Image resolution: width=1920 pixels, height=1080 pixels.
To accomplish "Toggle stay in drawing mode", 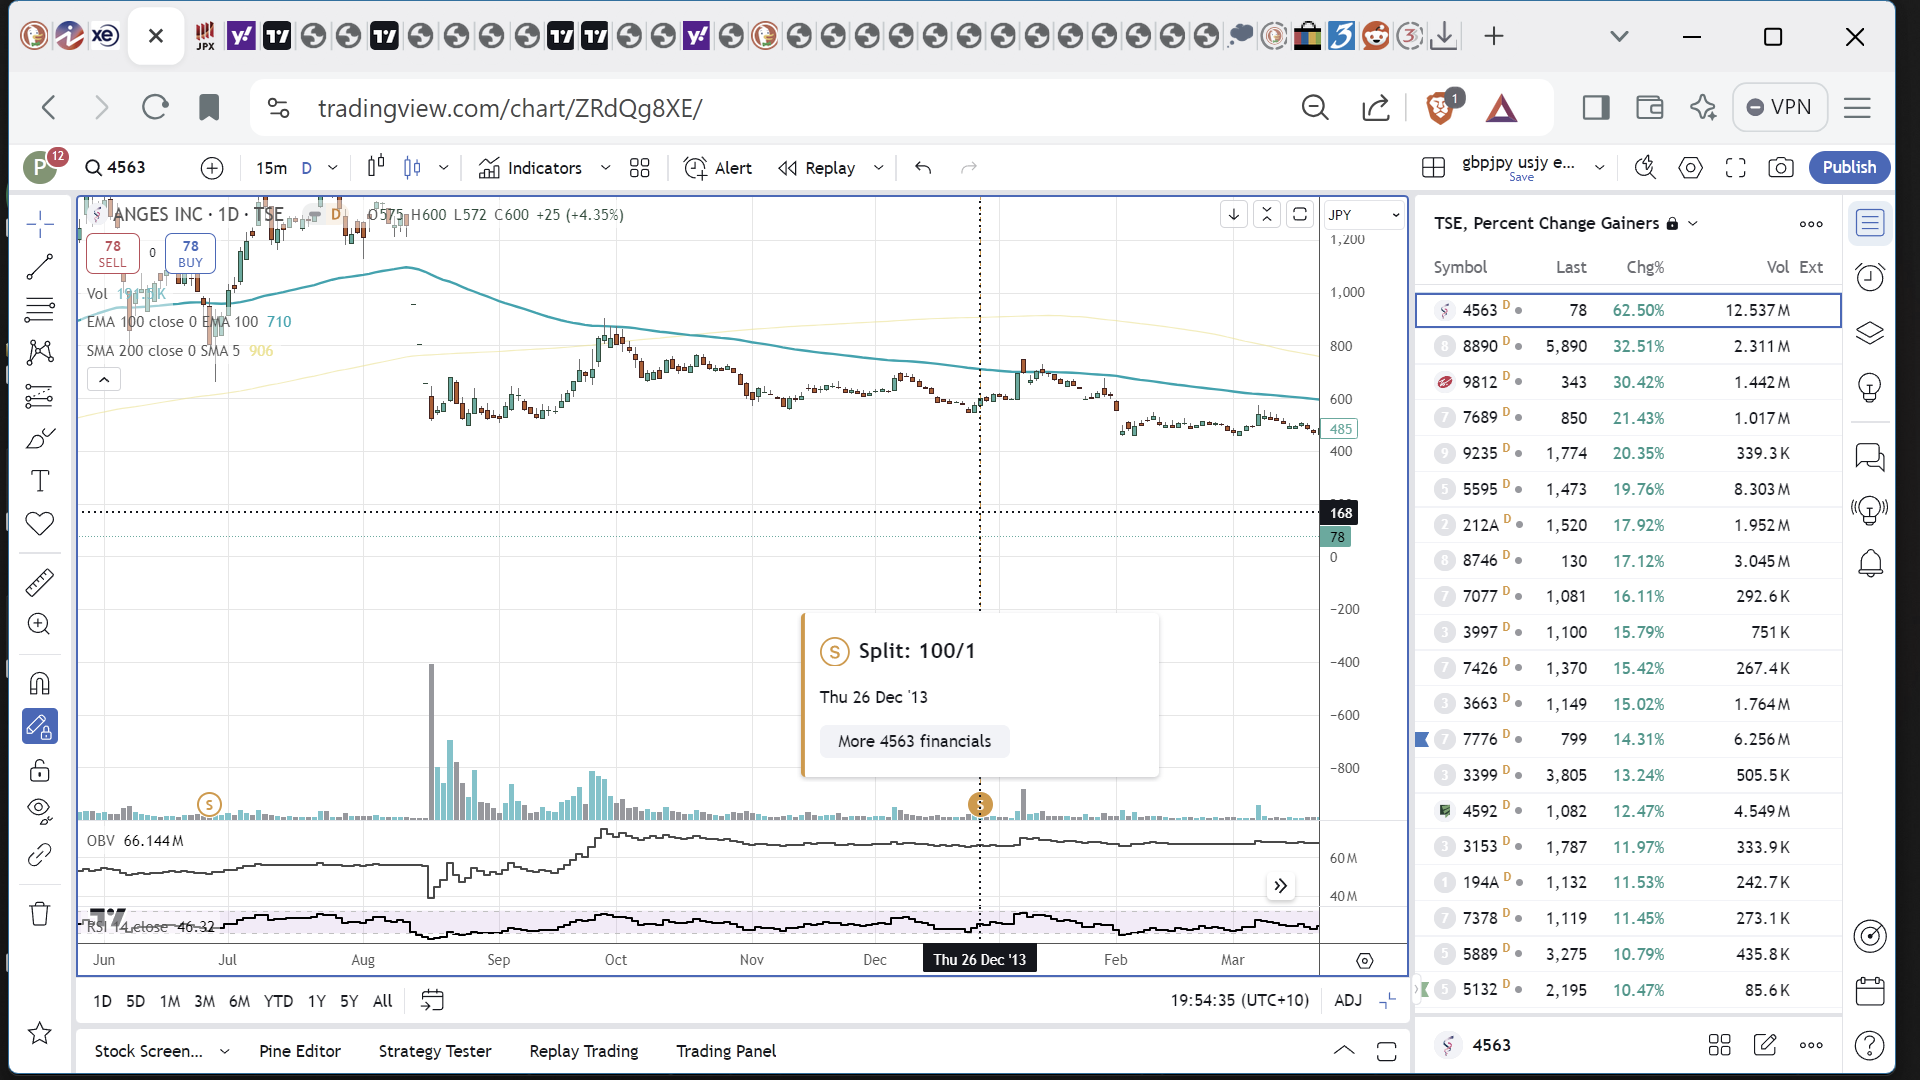I will point(40,727).
